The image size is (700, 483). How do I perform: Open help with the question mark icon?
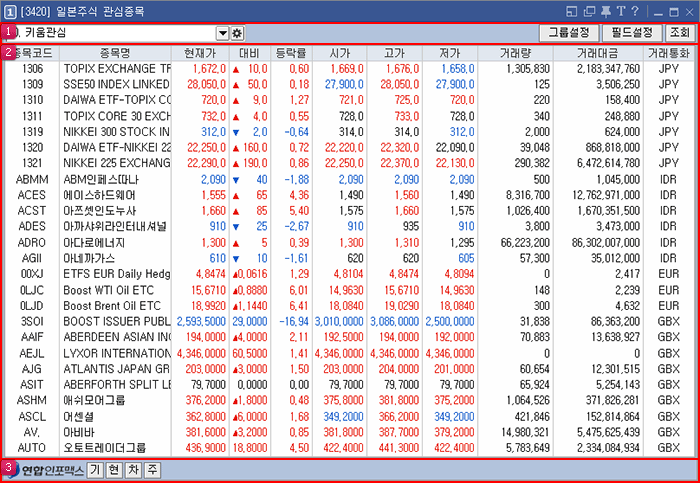635,11
